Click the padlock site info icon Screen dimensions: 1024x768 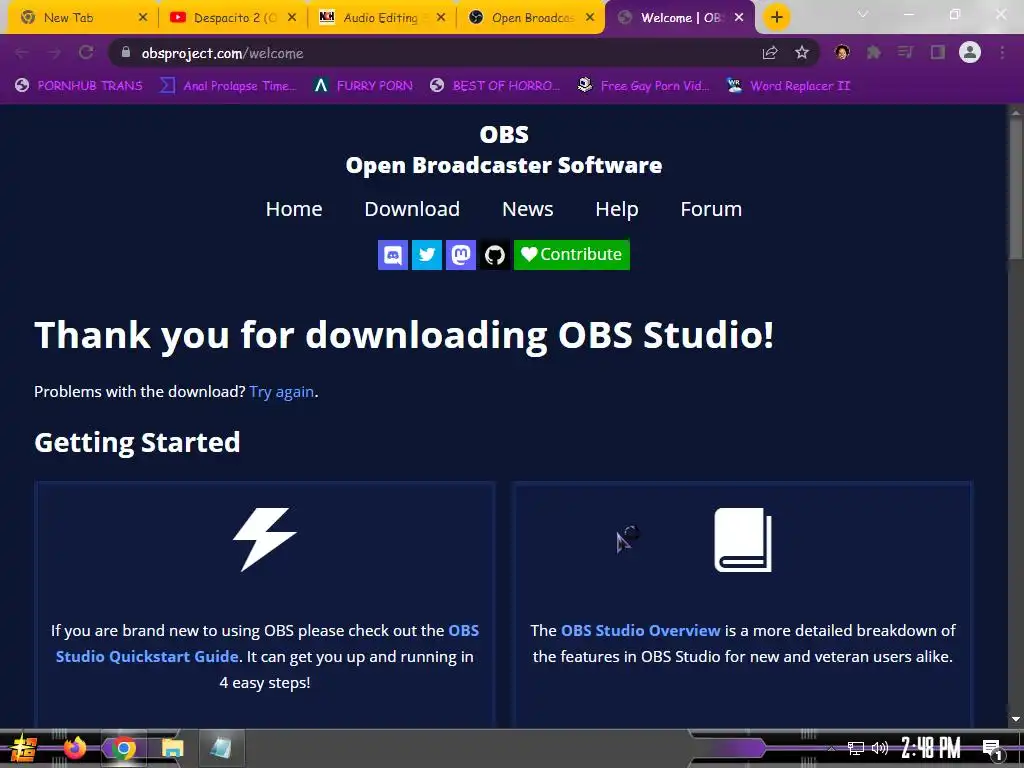pos(125,52)
